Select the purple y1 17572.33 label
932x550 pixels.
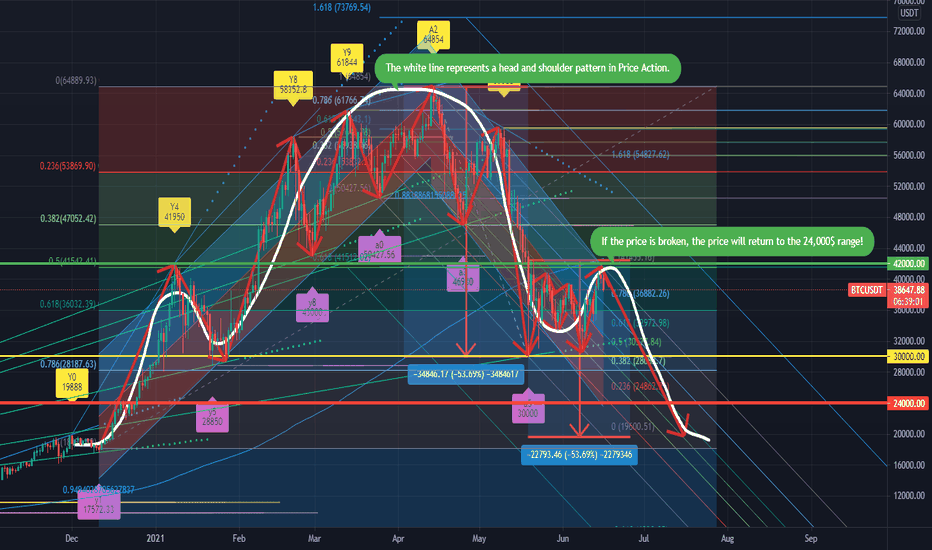point(99,505)
